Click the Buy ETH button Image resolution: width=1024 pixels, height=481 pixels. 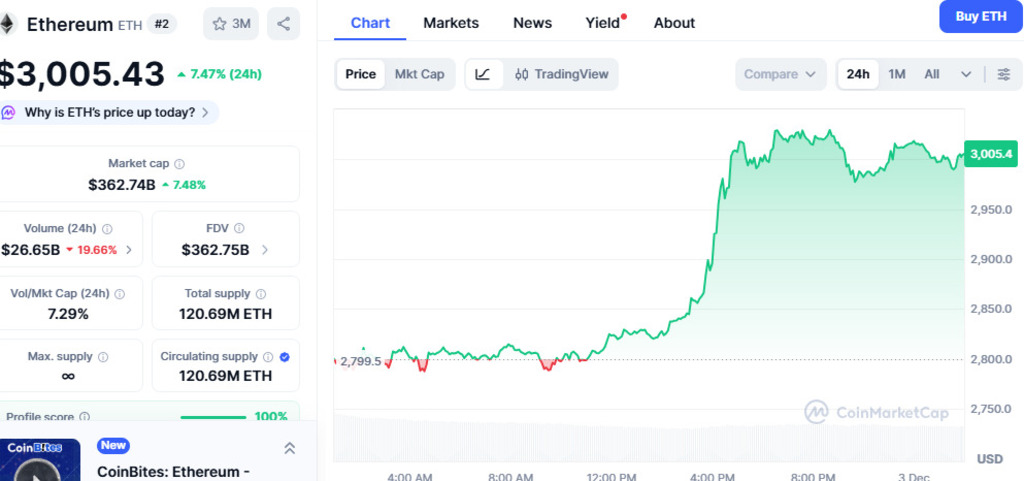pos(980,16)
